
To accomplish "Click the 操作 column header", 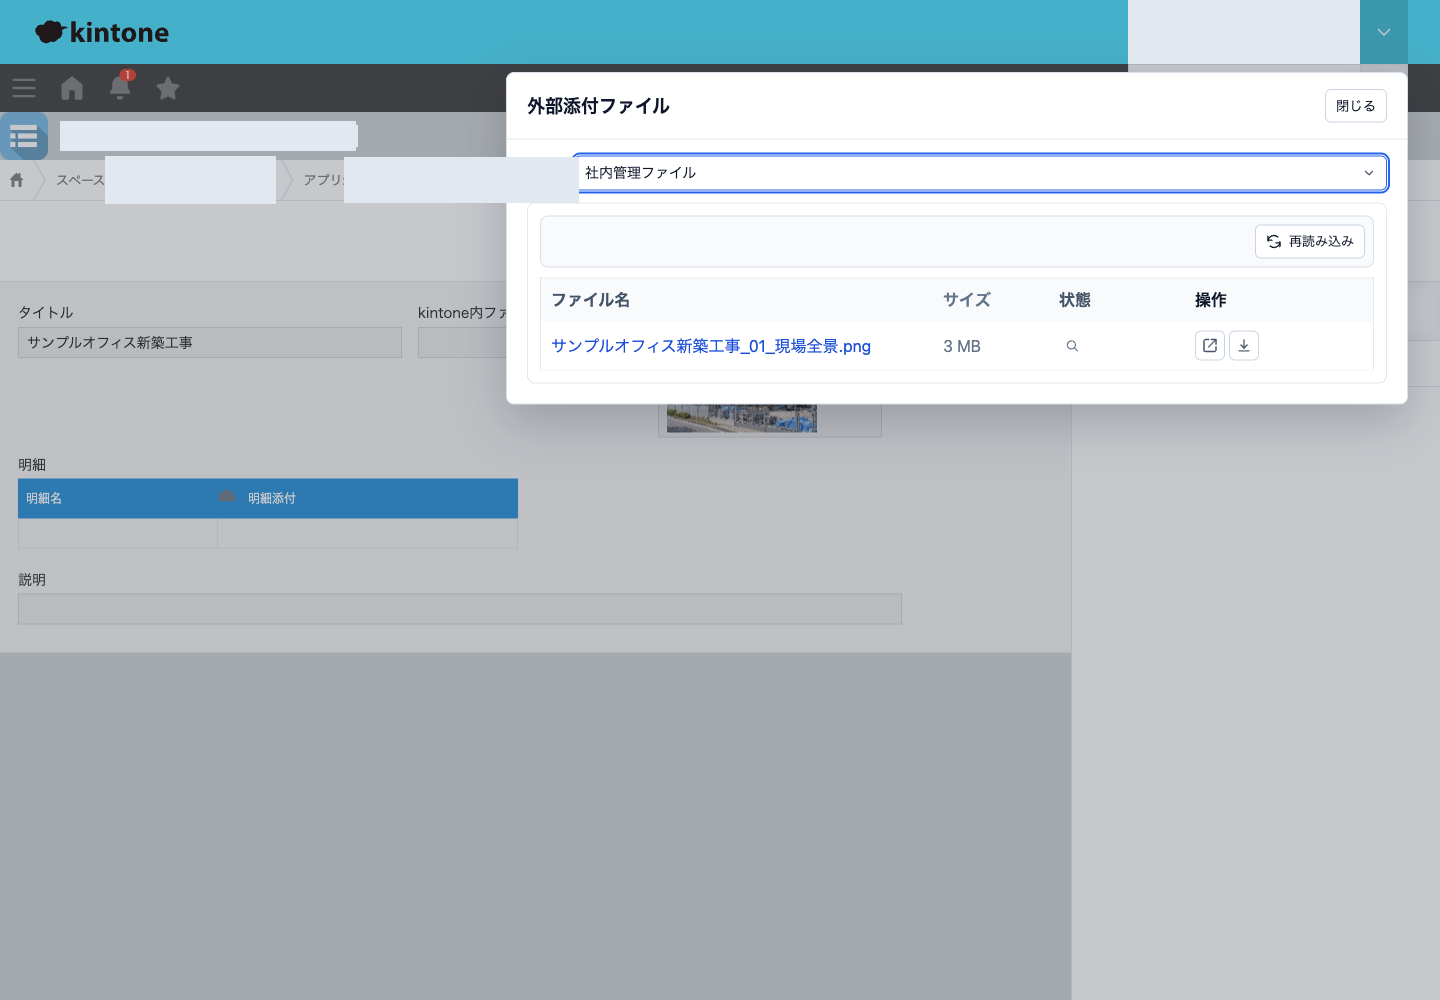I will click(x=1211, y=300).
